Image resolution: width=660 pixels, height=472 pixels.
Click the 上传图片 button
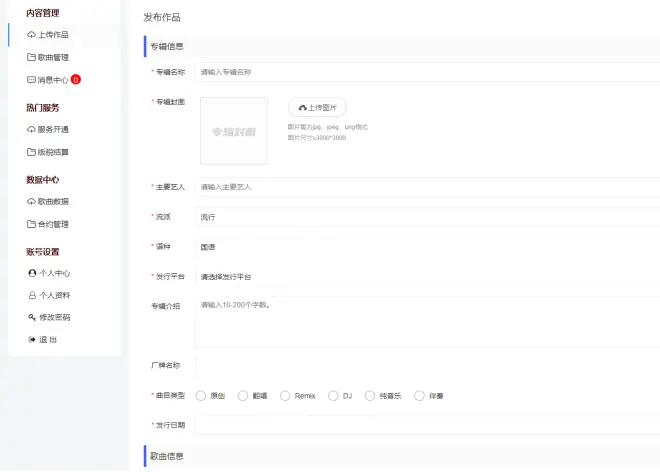(317, 107)
